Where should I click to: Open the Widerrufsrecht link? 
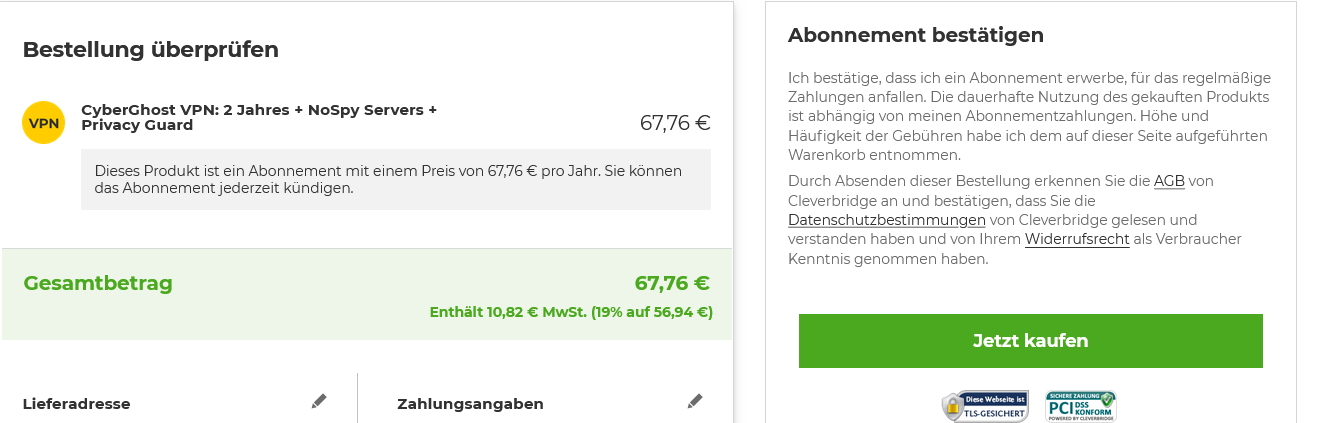[1077, 239]
